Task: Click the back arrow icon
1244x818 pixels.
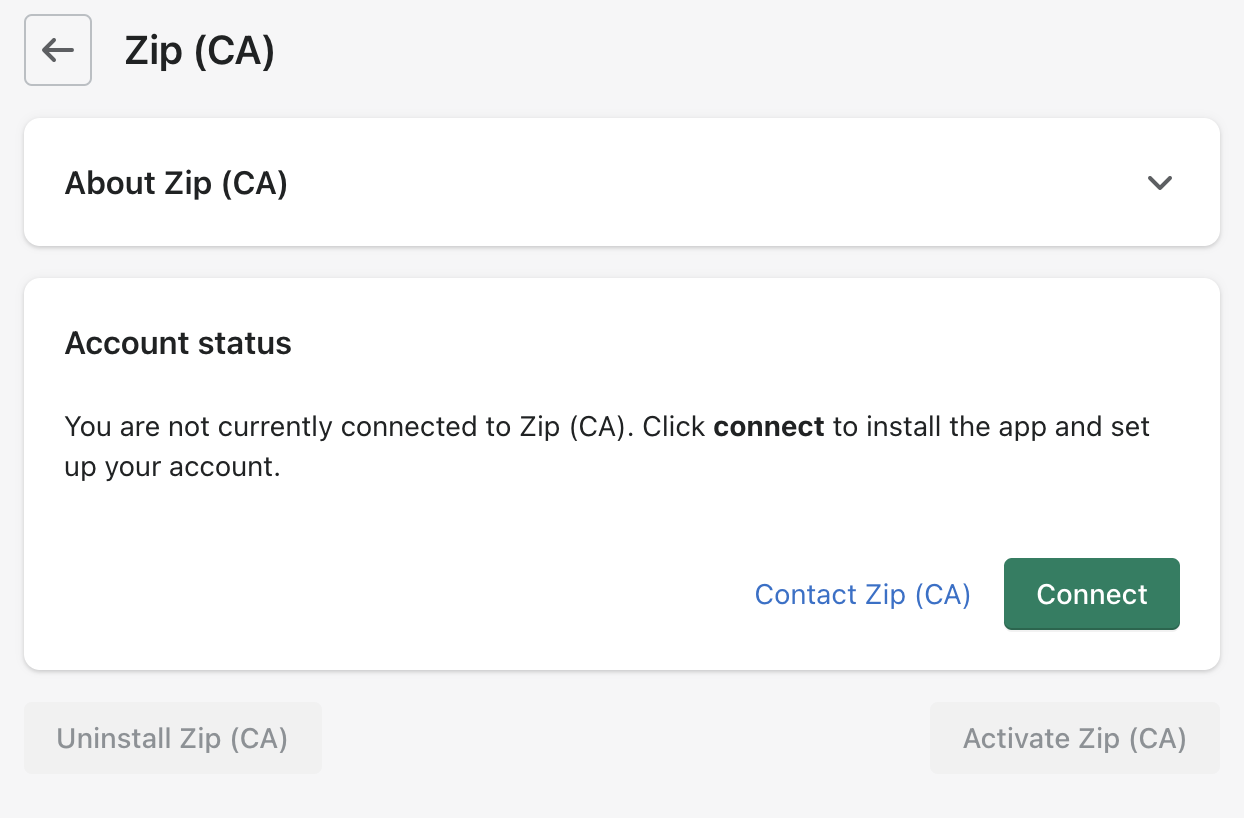Action: click(58, 50)
